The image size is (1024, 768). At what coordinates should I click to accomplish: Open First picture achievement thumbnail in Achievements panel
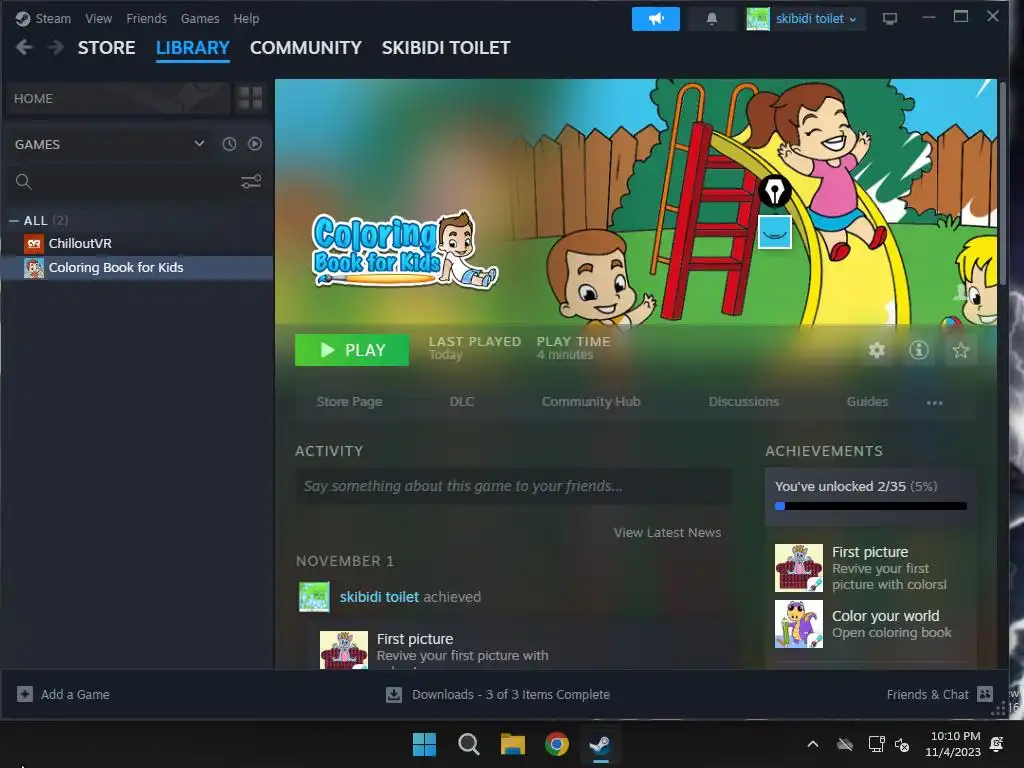coord(799,568)
